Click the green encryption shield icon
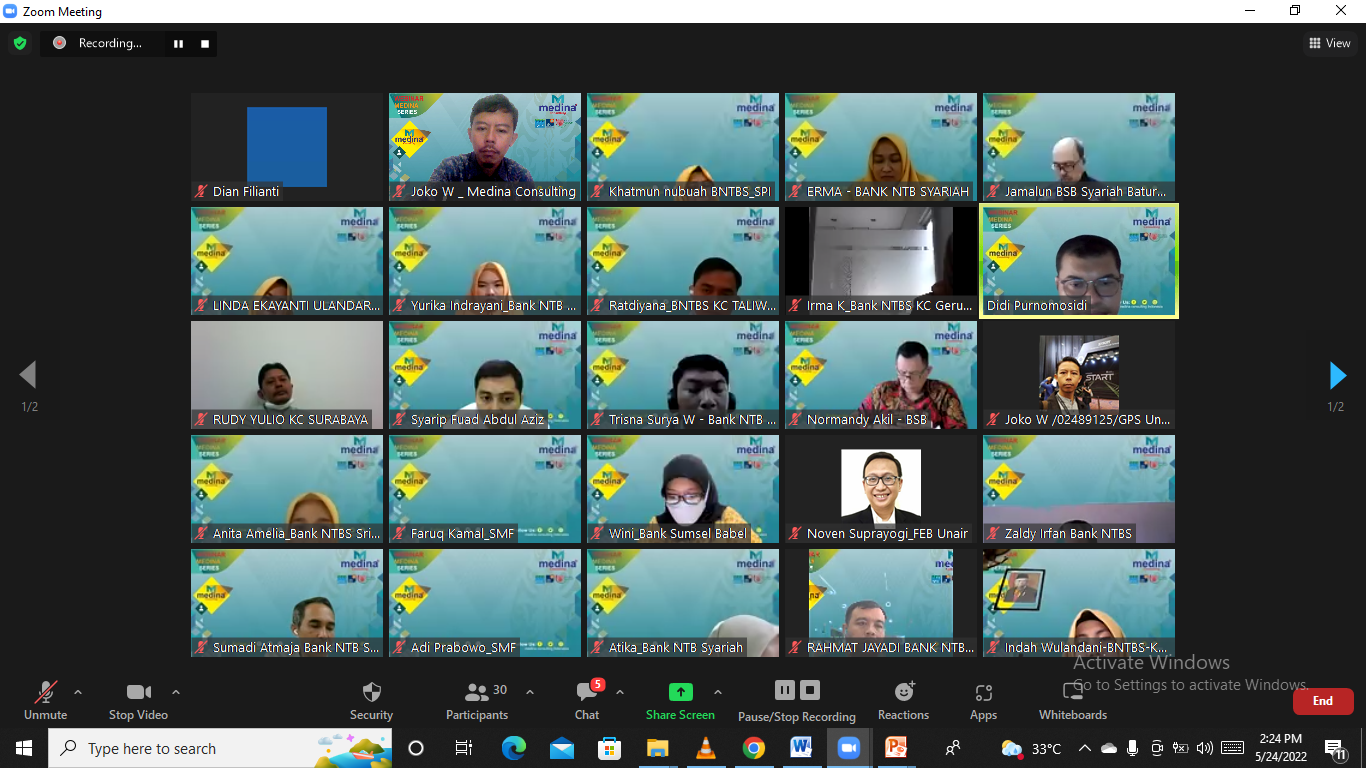 coord(20,43)
